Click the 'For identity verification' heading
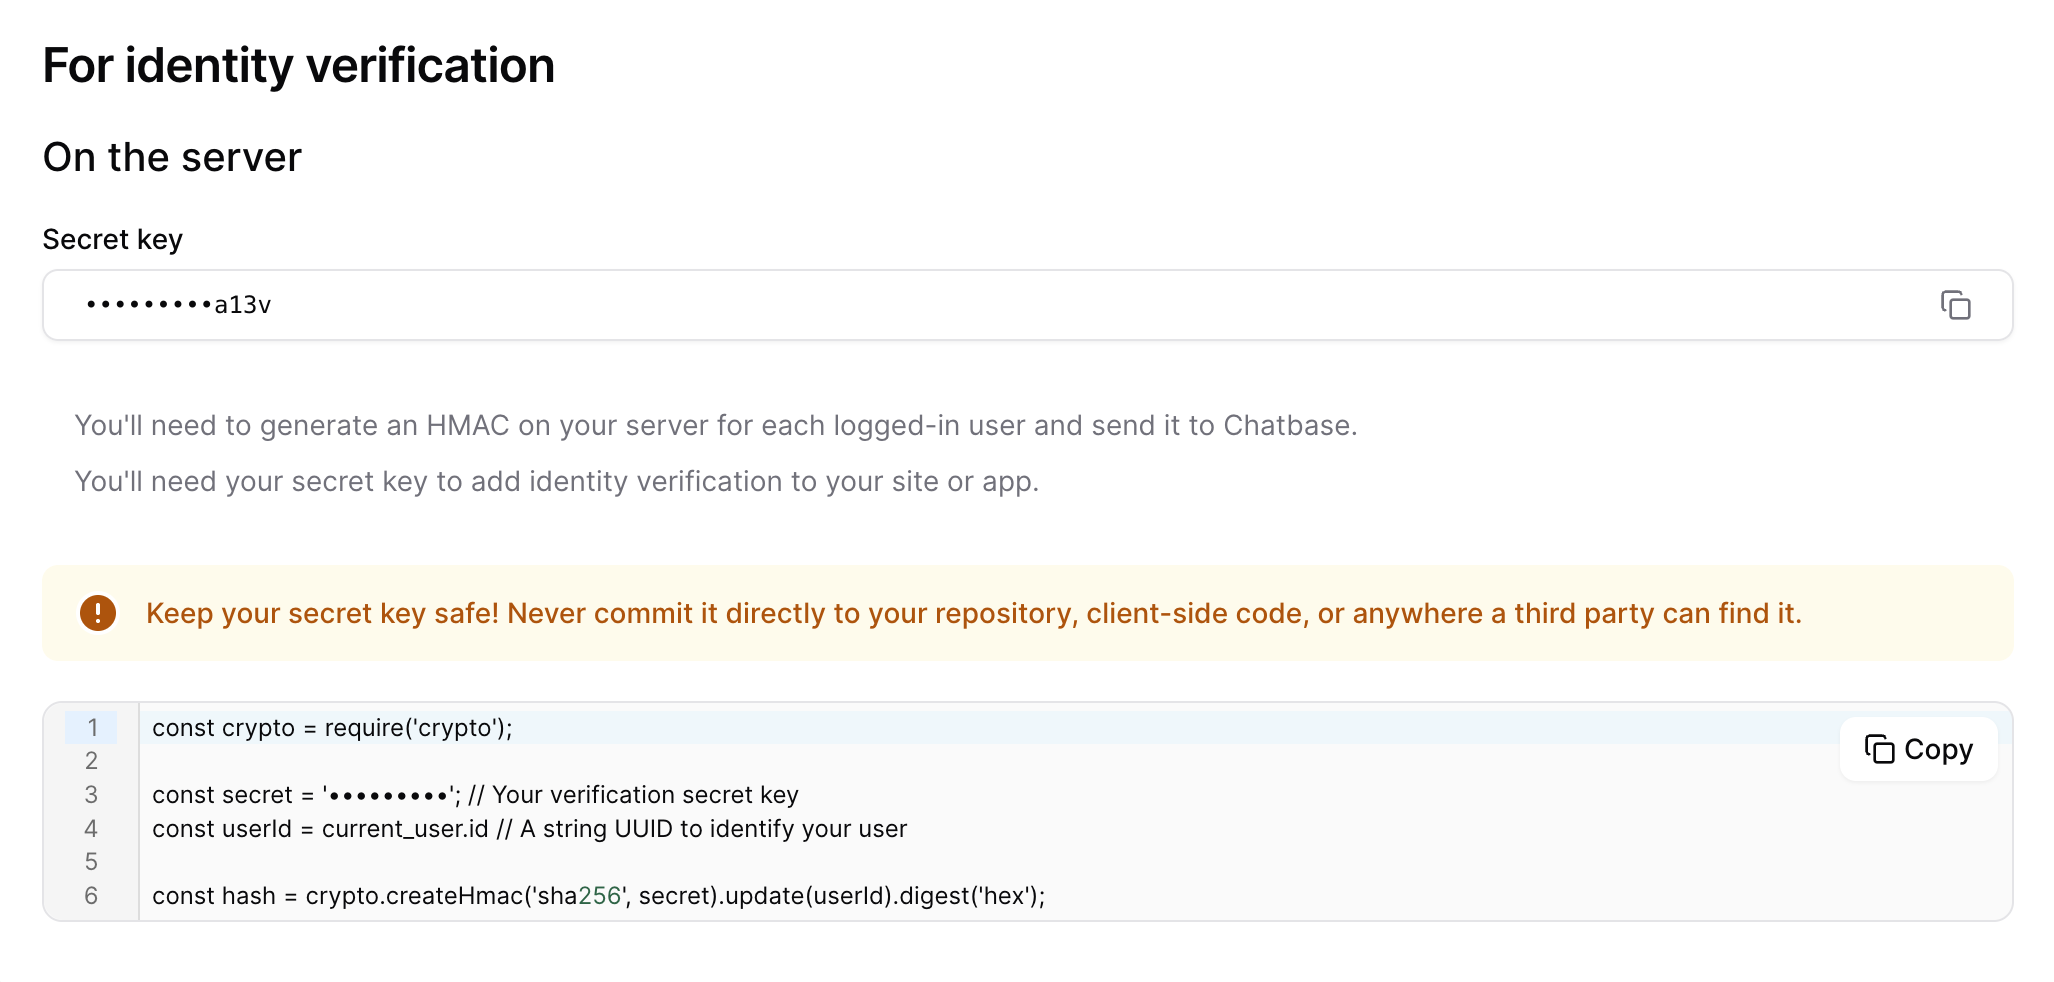This screenshot has width=2054, height=982. click(298, 66)
